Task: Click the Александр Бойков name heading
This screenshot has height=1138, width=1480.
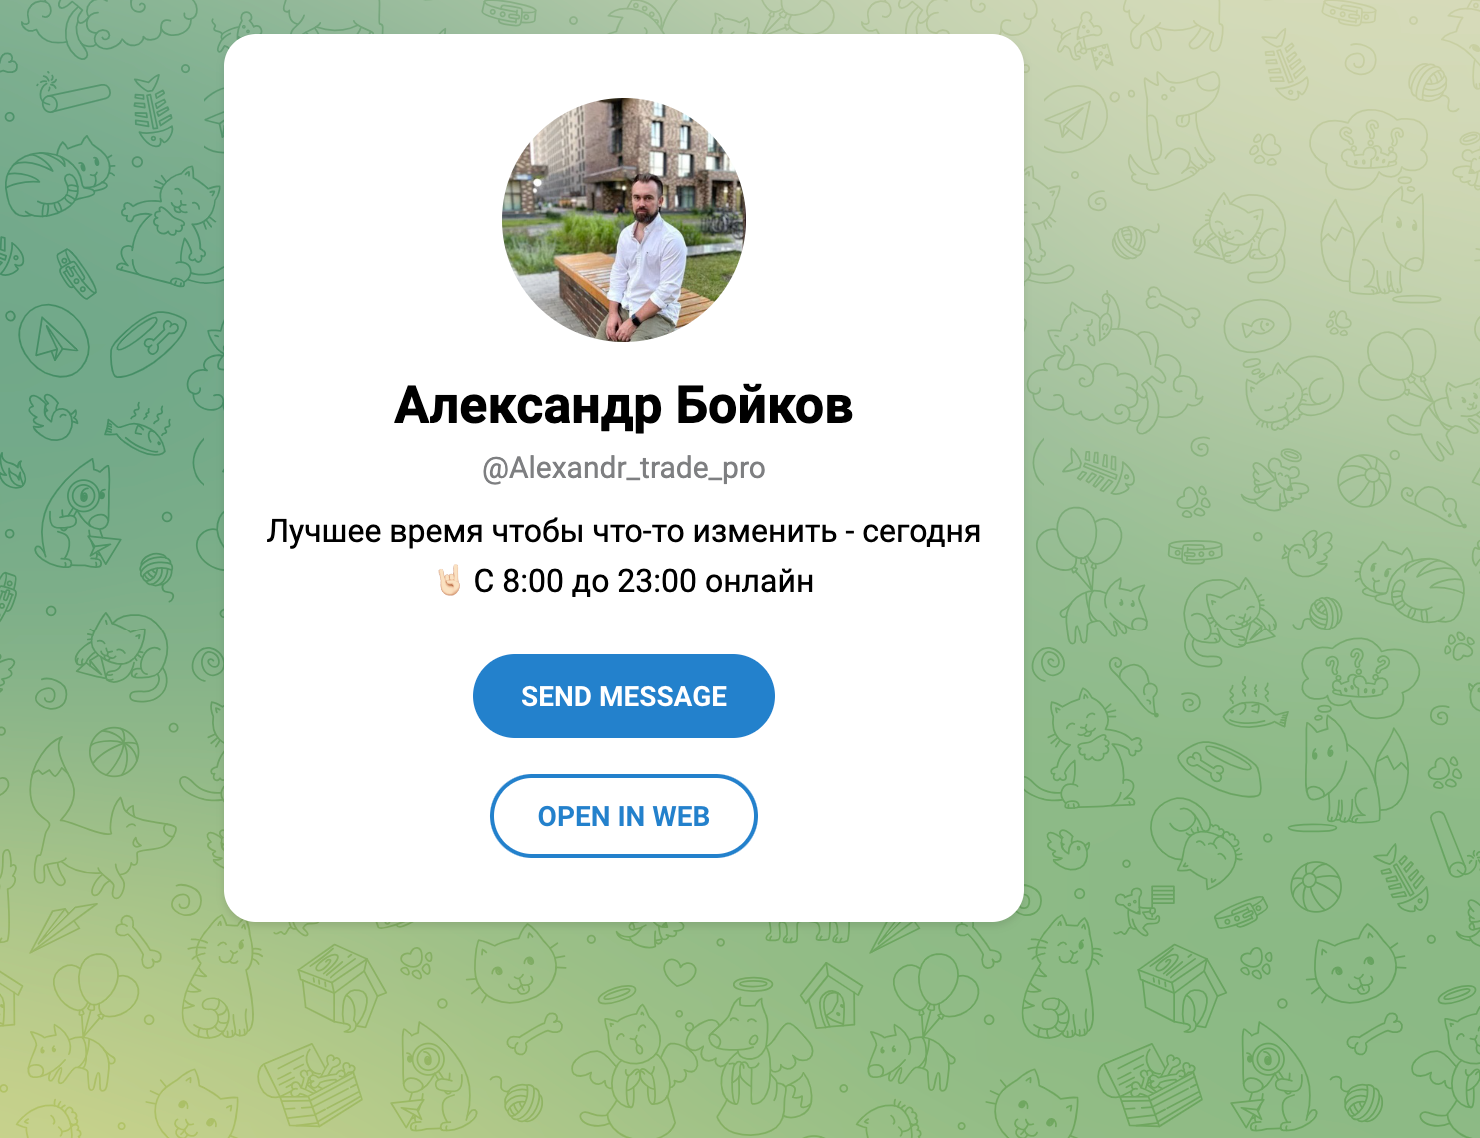Action: (x=624, y=406)
